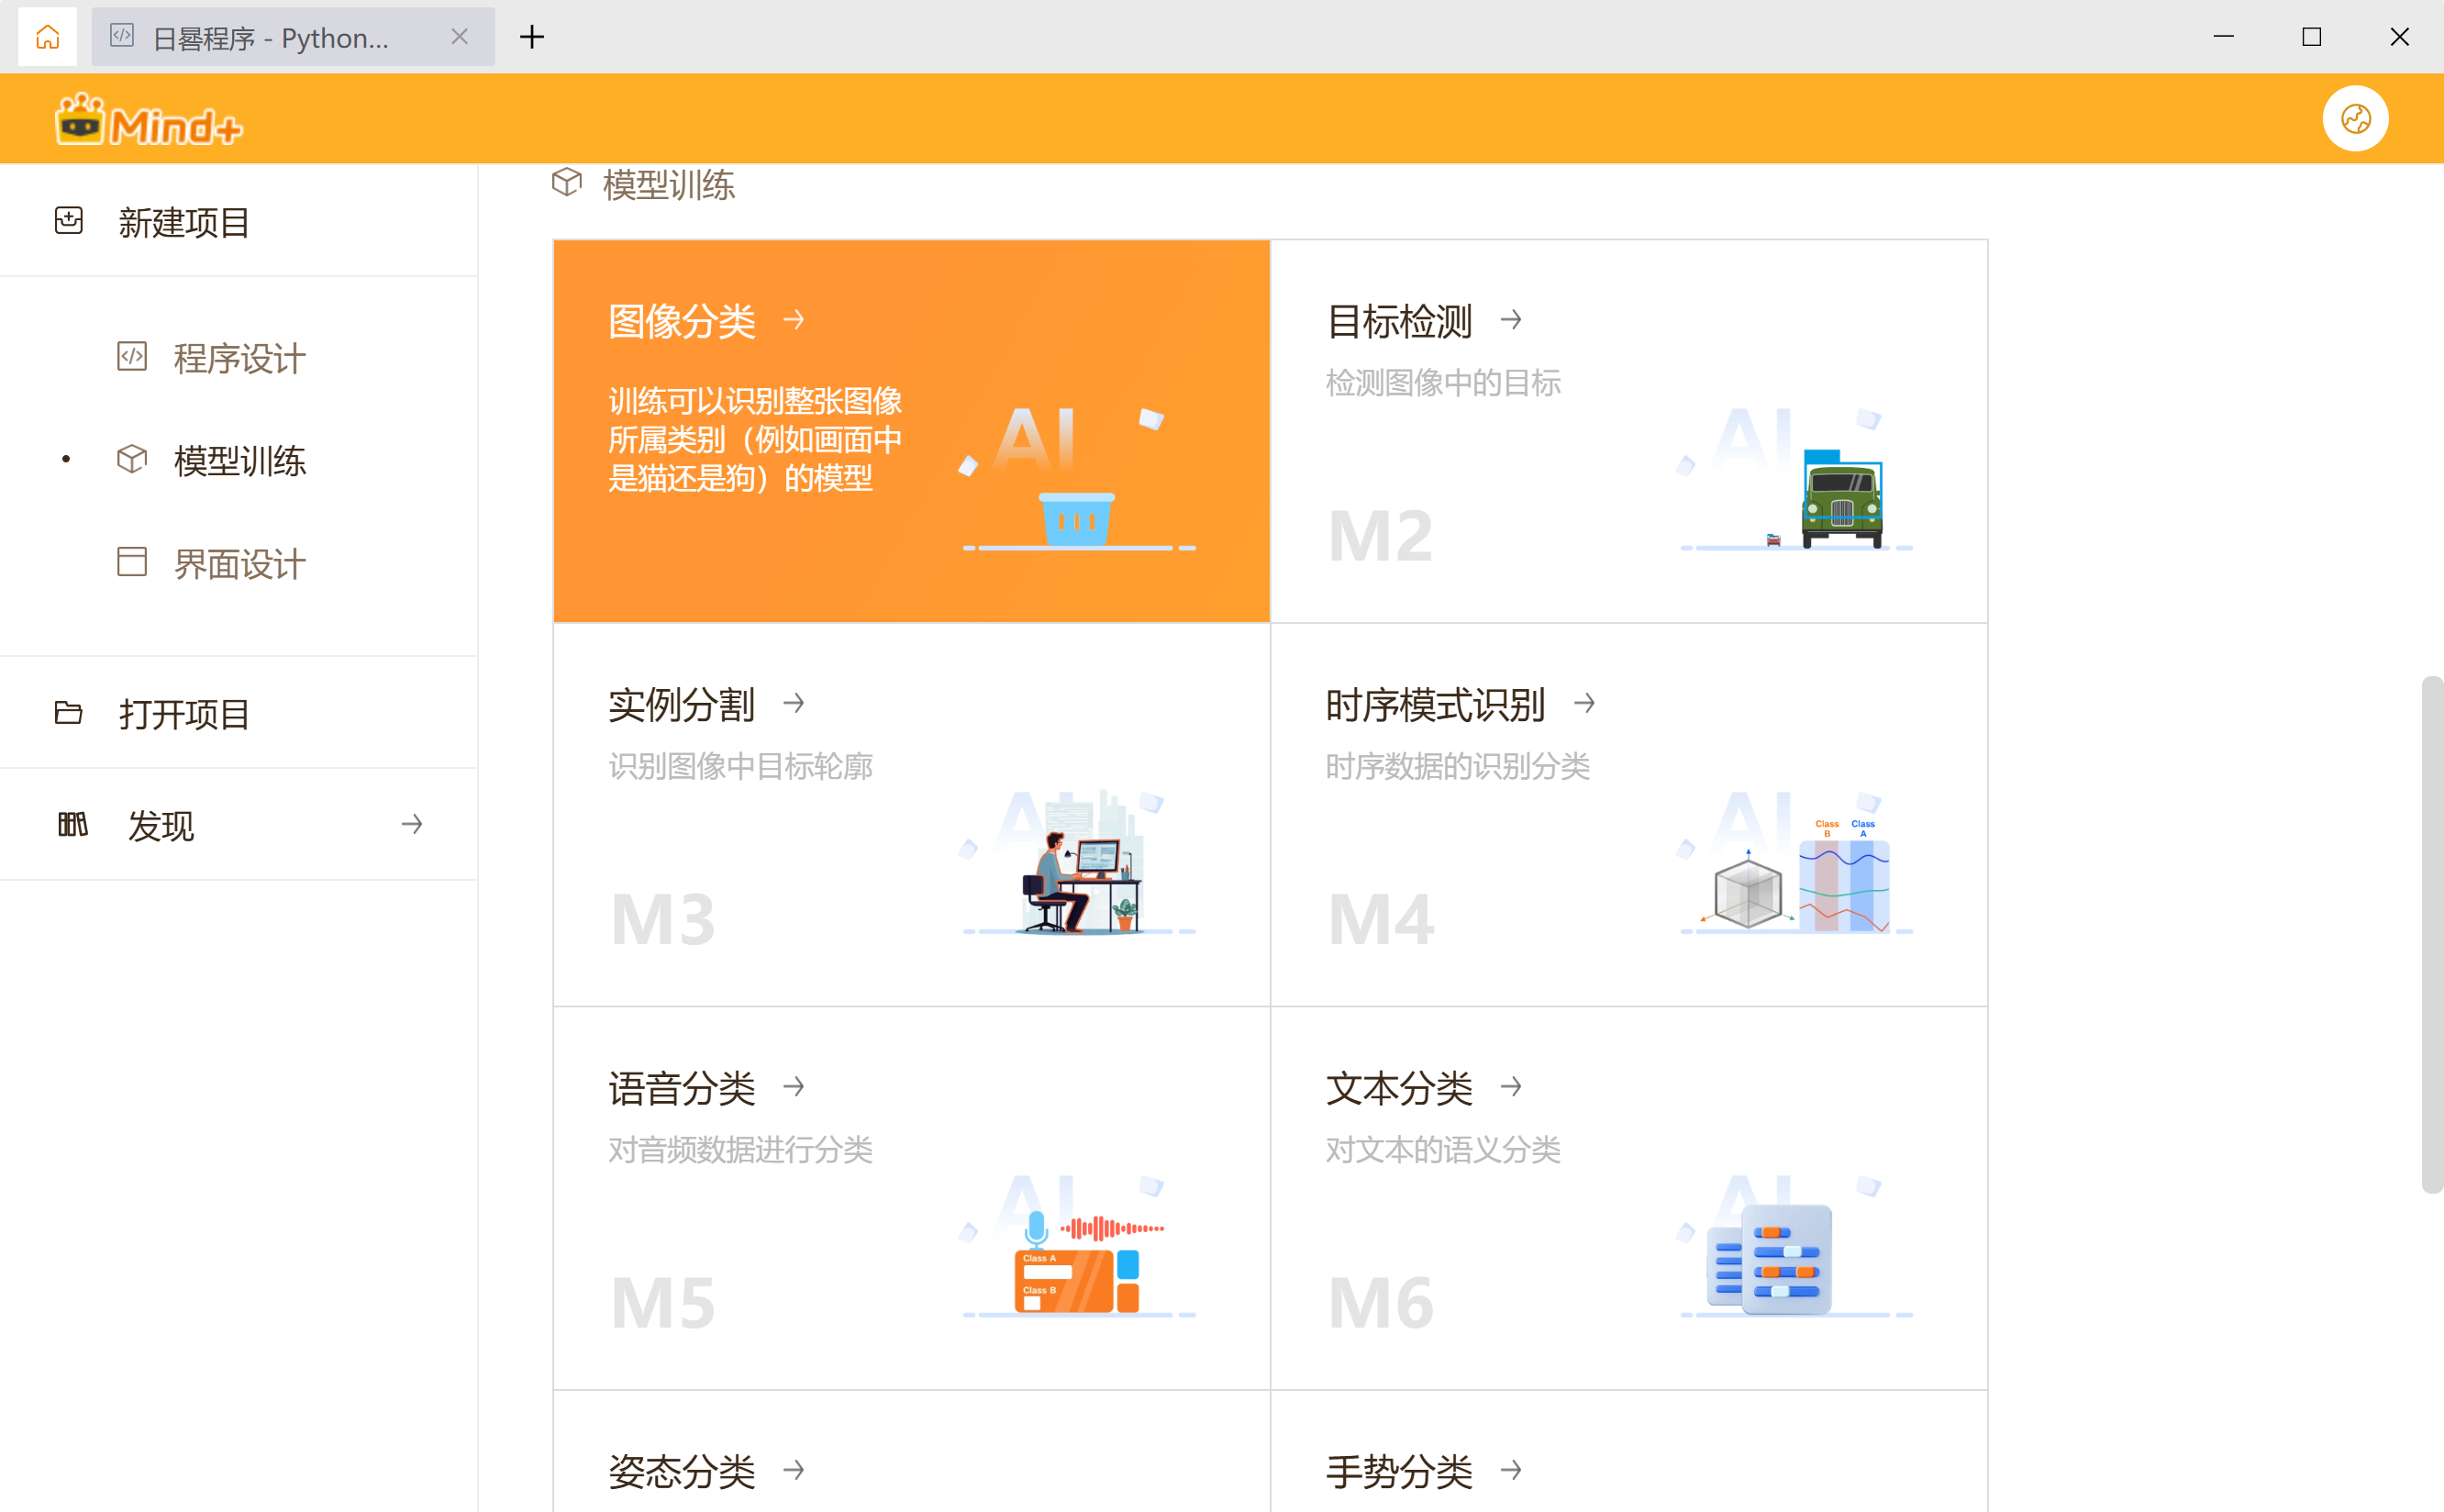This screenshot has height=1512, width=2444.
Task: Click the 打开项目 folder icon
Action: coord(68,712)
